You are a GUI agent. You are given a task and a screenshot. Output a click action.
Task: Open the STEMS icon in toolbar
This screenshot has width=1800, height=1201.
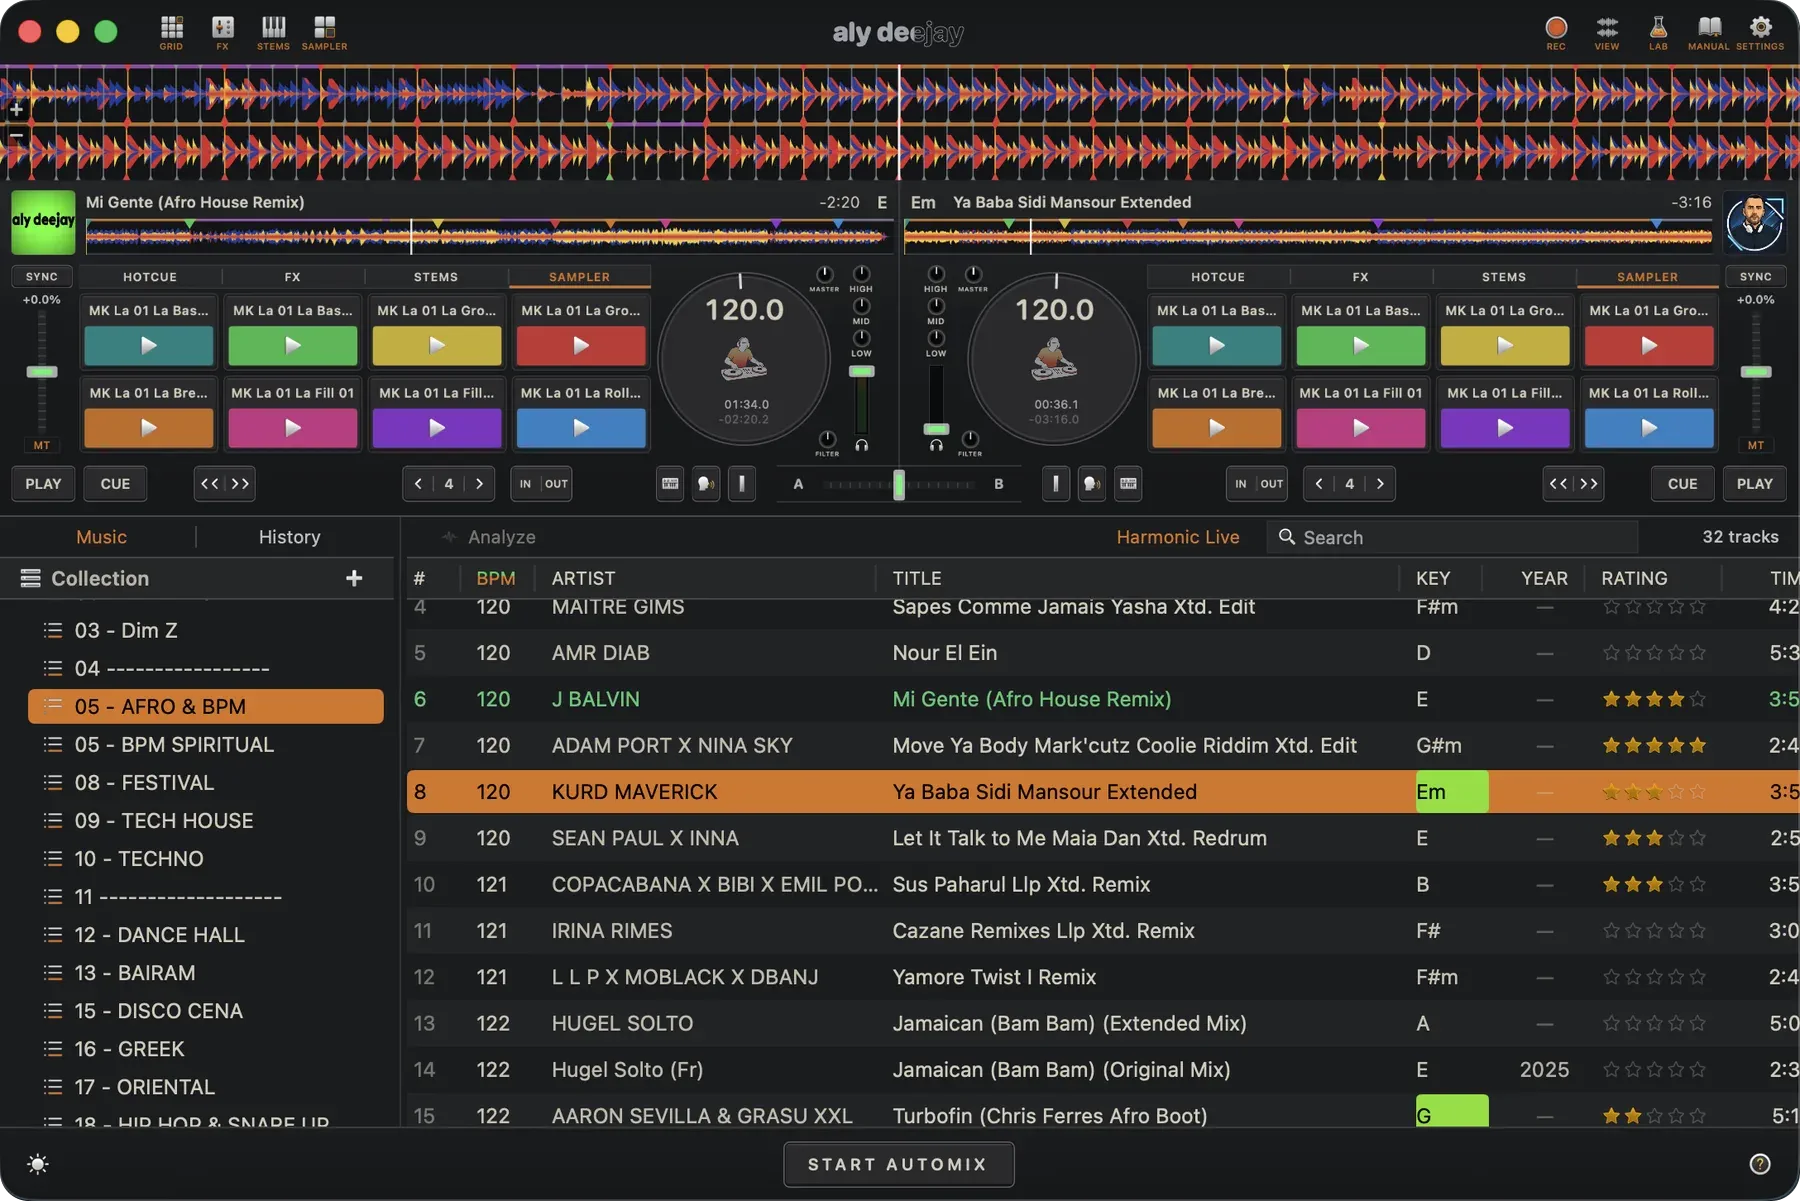tap(273, 32)
